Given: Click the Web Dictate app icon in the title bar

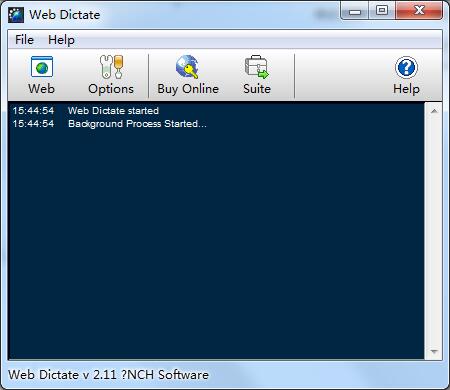Looking at the screenshot, I should 16,15.
